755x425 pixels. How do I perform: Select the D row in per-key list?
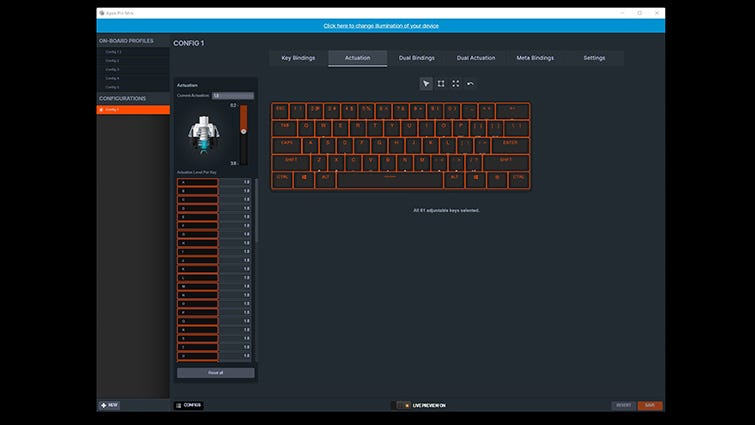tap(214, 208)
